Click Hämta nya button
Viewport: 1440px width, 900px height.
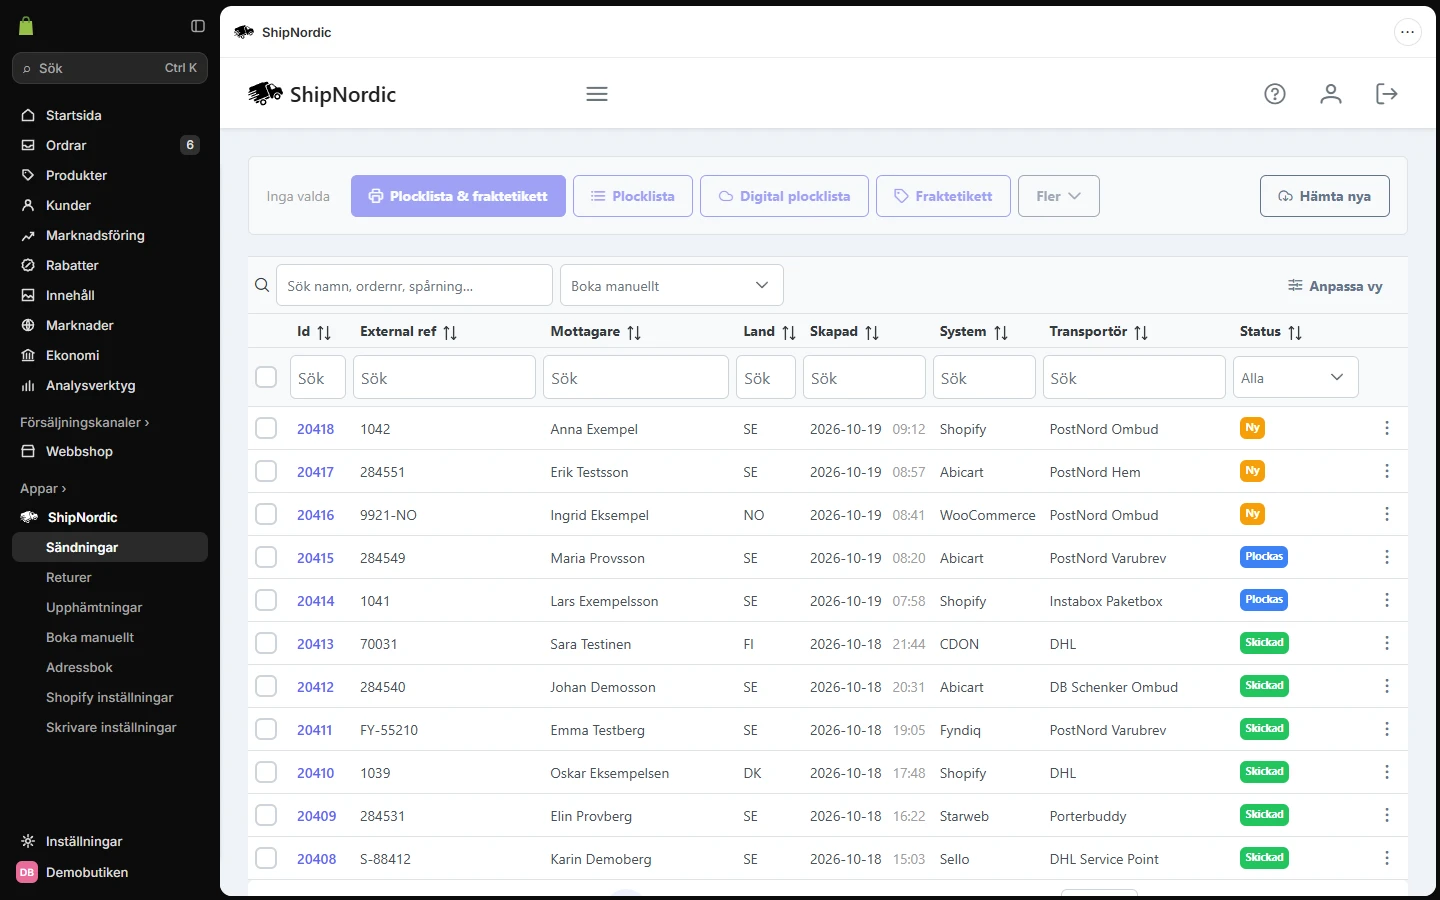pyautogui.click(x=1325, y=196)
